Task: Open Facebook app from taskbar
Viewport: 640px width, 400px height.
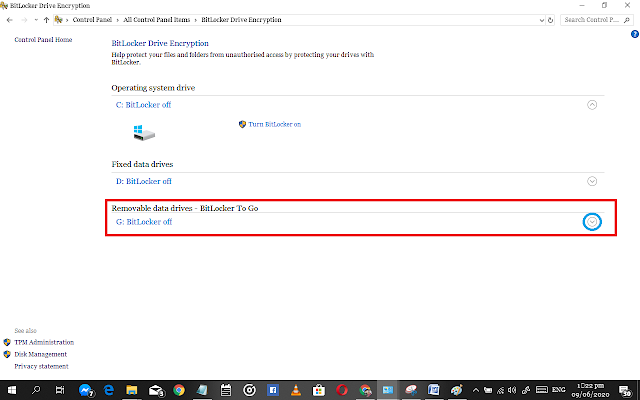Action: click(273, 391)
